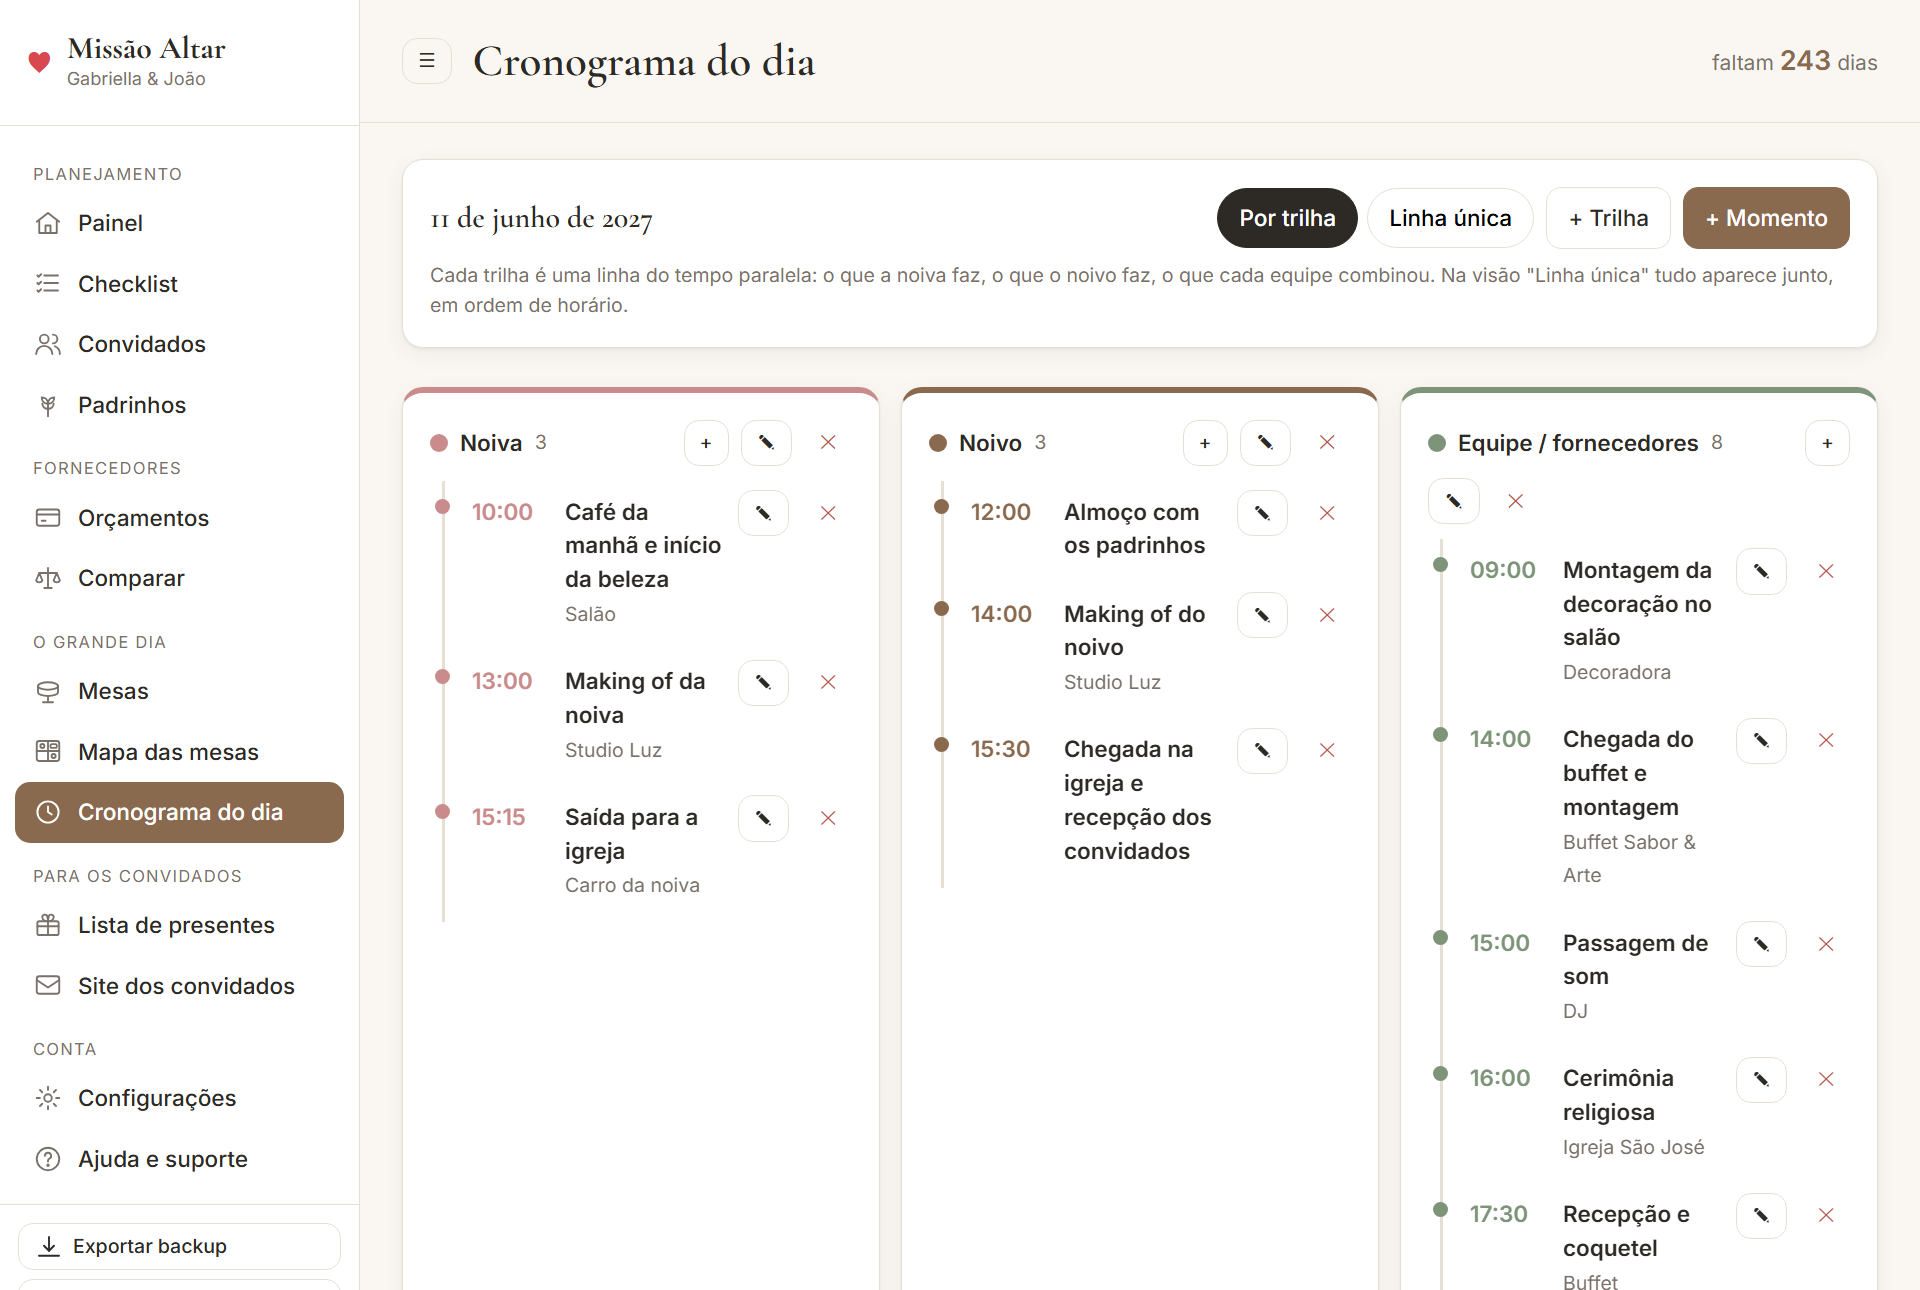The image size is (1920, 1290).
Task: Edit the 17:30 Recepção e coquetel moment
Action: click(1761, 1215)
